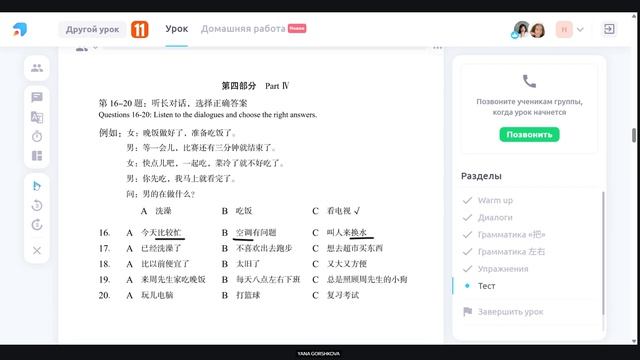Select the current Тест section
The width and height of the screenshot is (640, 360).
pos(487,286)
